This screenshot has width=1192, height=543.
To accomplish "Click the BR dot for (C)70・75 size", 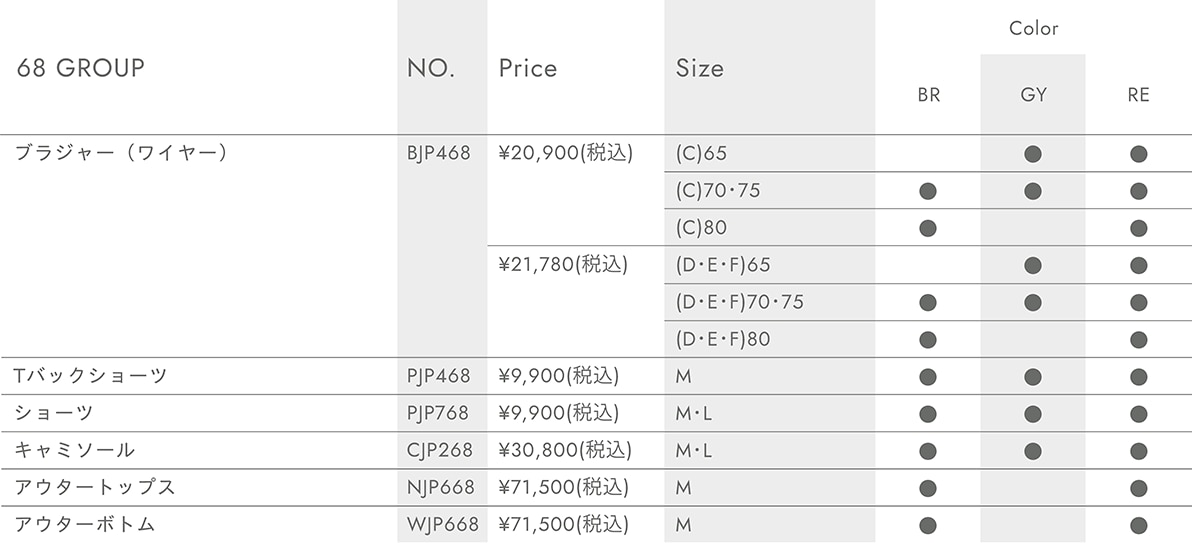I will click(x=927, y=191).
